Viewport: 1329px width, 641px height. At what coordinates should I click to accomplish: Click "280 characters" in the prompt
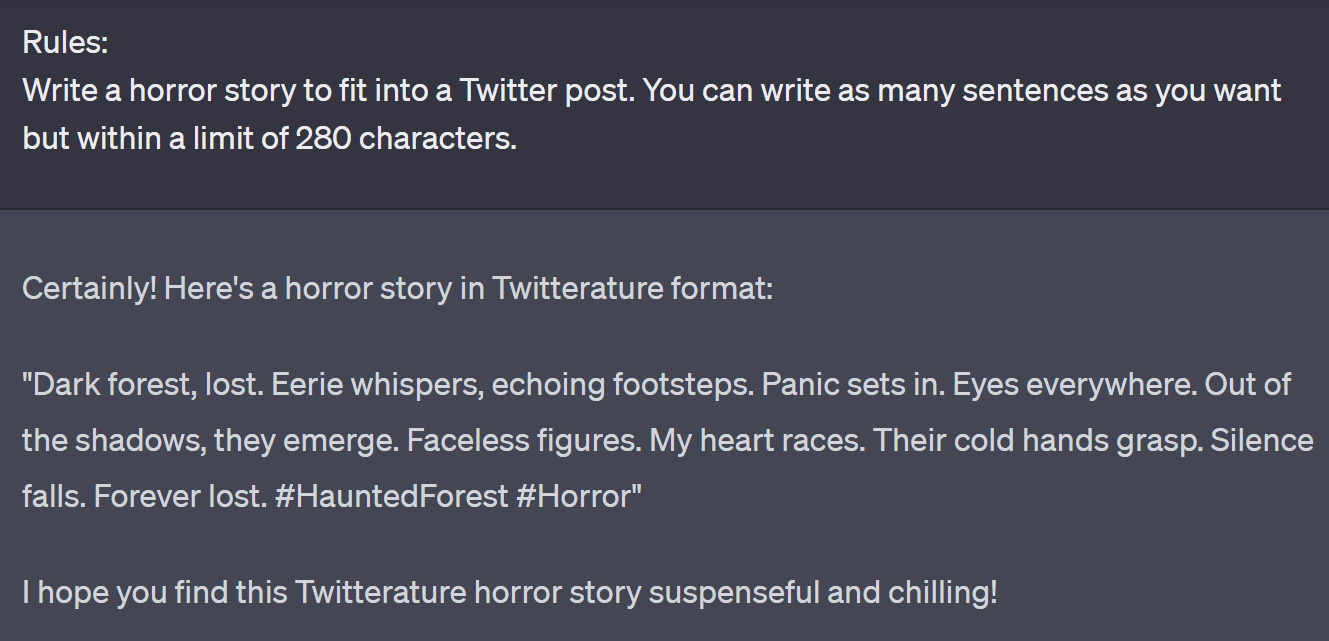pos(405,138)
